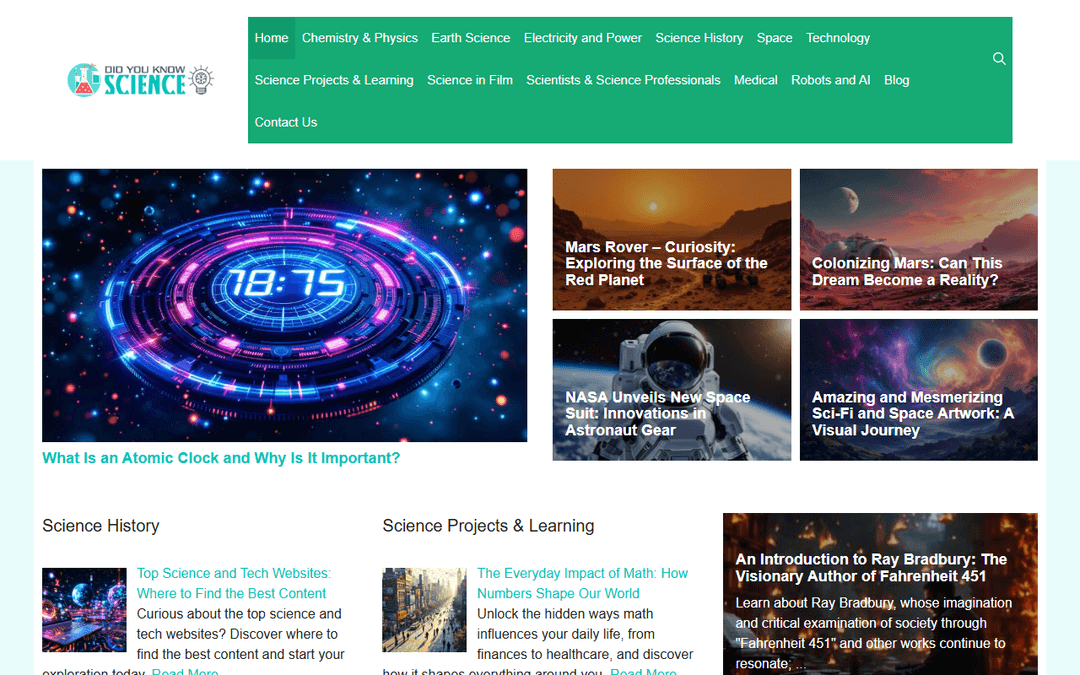Click Science Projects & Learning section heading

point(488,526)
